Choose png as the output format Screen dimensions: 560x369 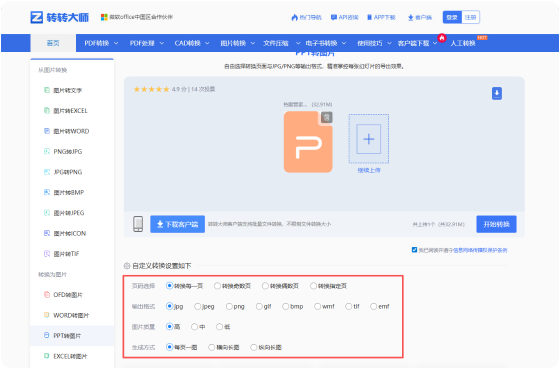pos(229,306)
